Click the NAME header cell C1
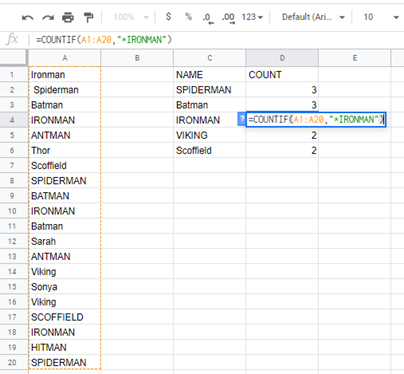This screenshot has height=374, width=404. pos(210,74)
